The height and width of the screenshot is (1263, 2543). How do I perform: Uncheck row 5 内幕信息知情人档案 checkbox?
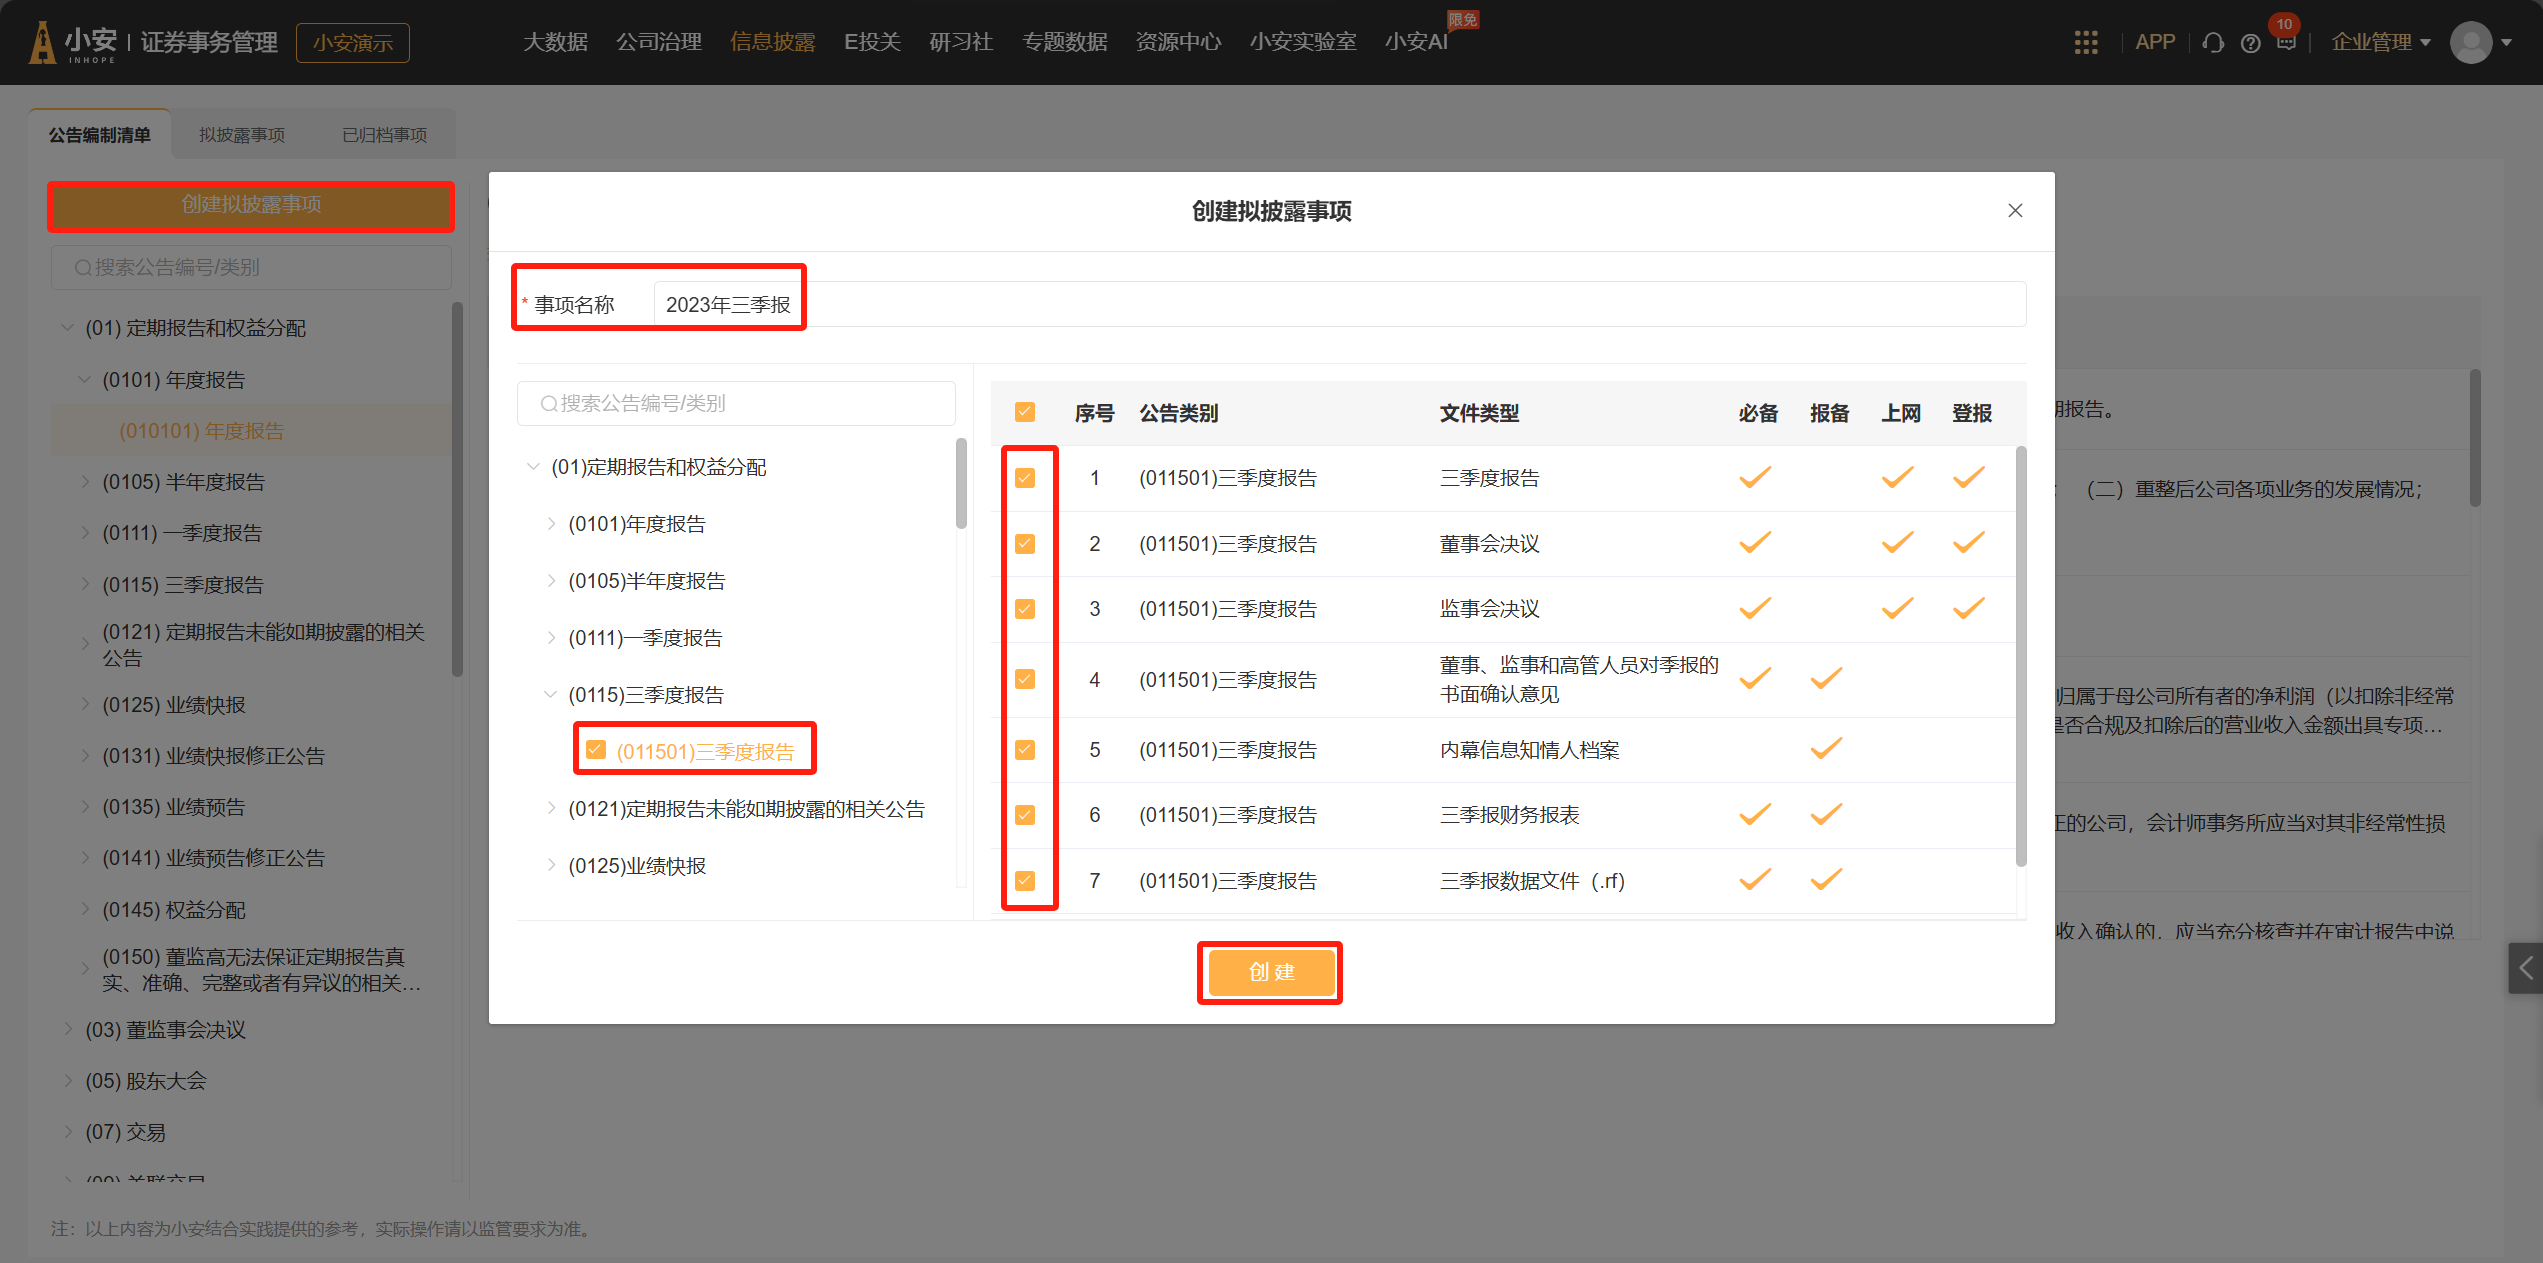point(1025,750)
